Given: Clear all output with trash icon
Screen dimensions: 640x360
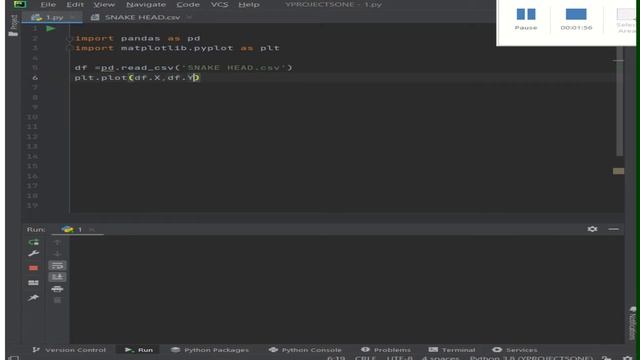Looking at the screenshot, I should click(57, 300).
